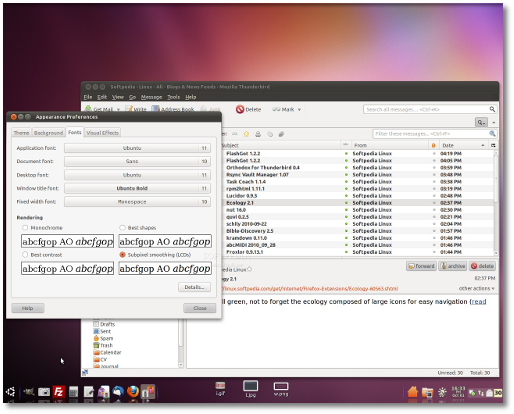514x414 pixels.
Task: Click the read more link in message body
Action: click(x=478, y=302)
